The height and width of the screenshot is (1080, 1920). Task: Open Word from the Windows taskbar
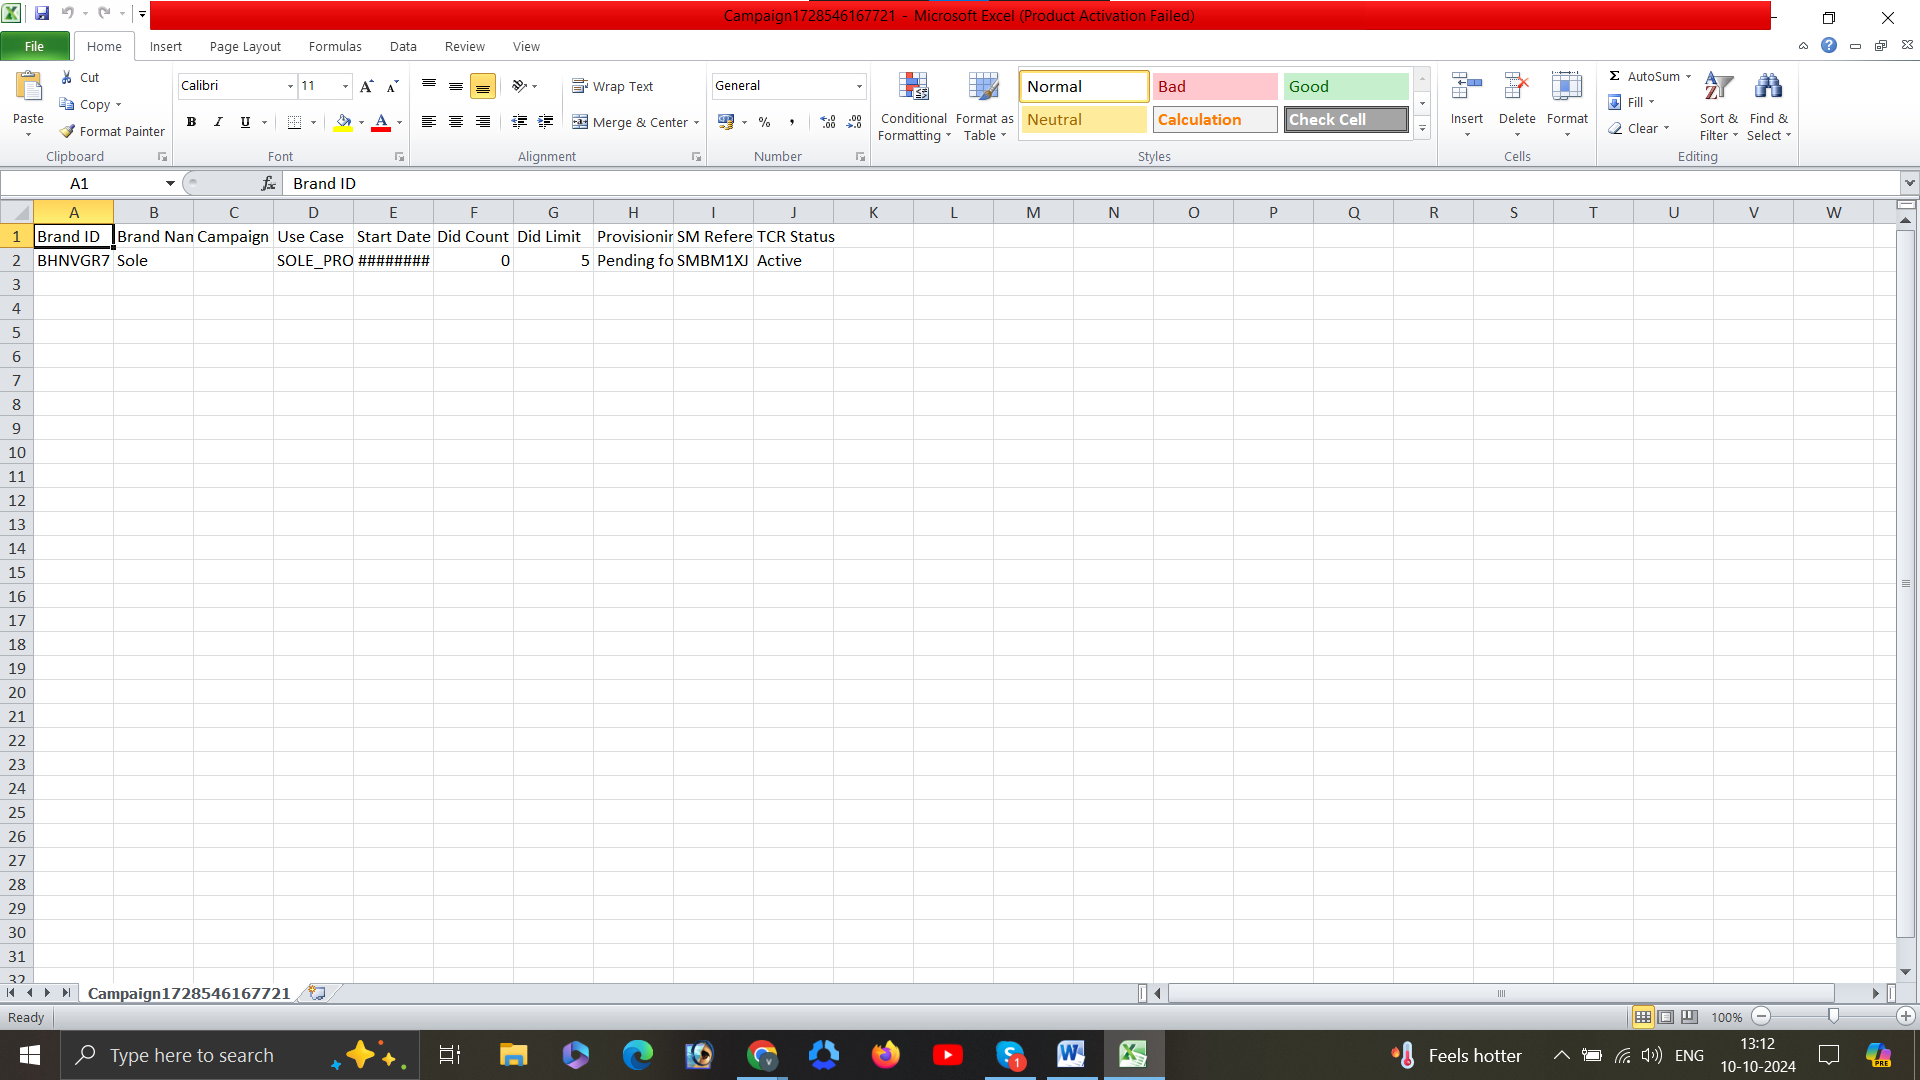(1070, 1054)
